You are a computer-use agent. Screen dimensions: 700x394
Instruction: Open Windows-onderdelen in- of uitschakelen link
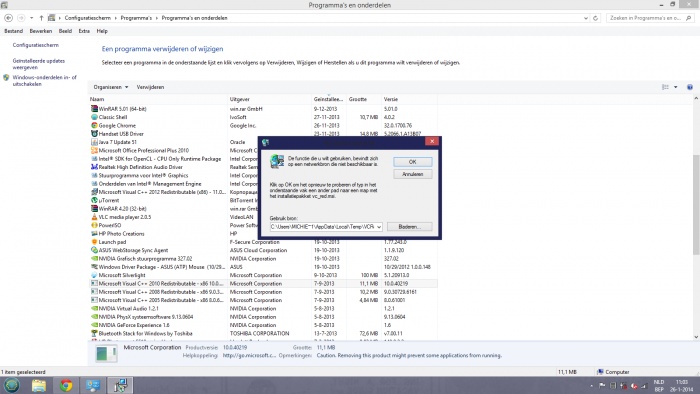pyautogui.click(x=44, y=80)
